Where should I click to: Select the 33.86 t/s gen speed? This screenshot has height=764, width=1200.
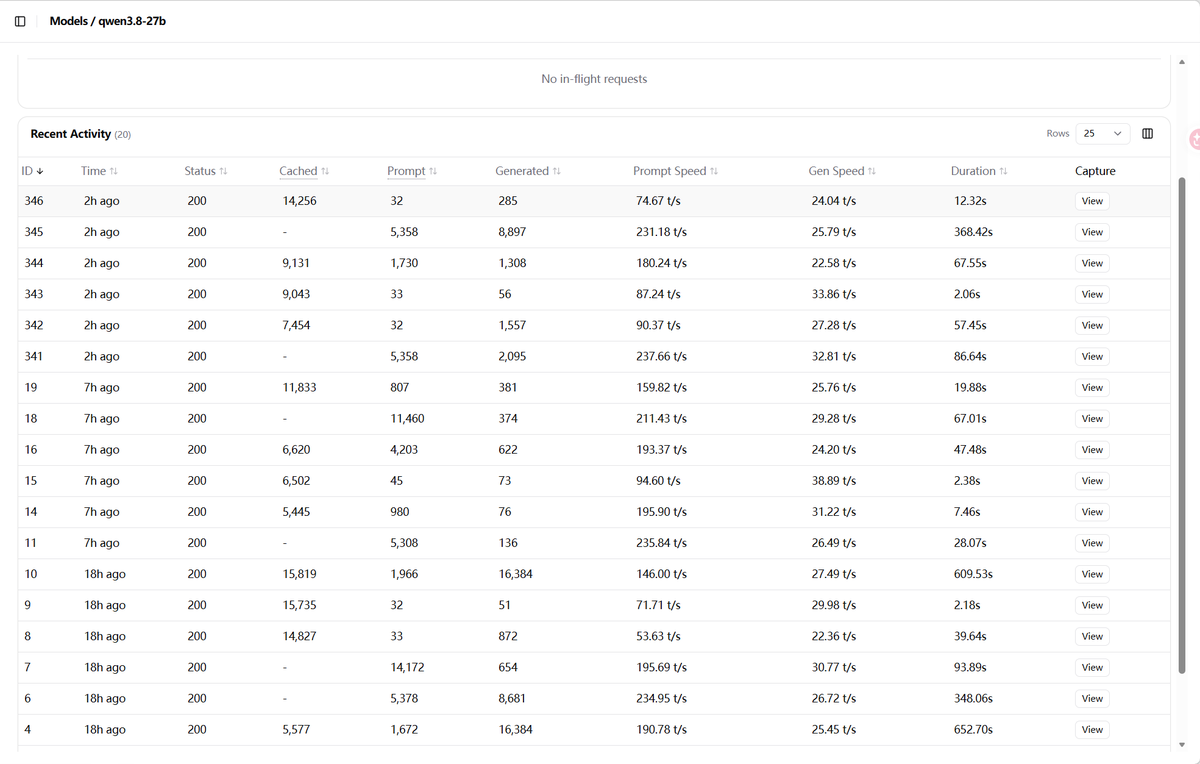(834, 294)
